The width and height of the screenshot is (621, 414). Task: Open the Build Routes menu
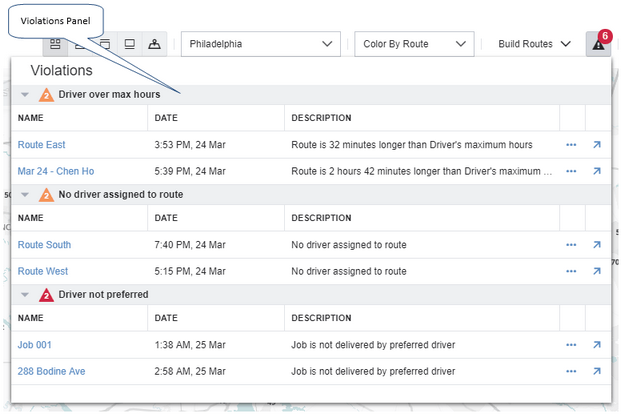pyautogui.click(x=534, y=44)
